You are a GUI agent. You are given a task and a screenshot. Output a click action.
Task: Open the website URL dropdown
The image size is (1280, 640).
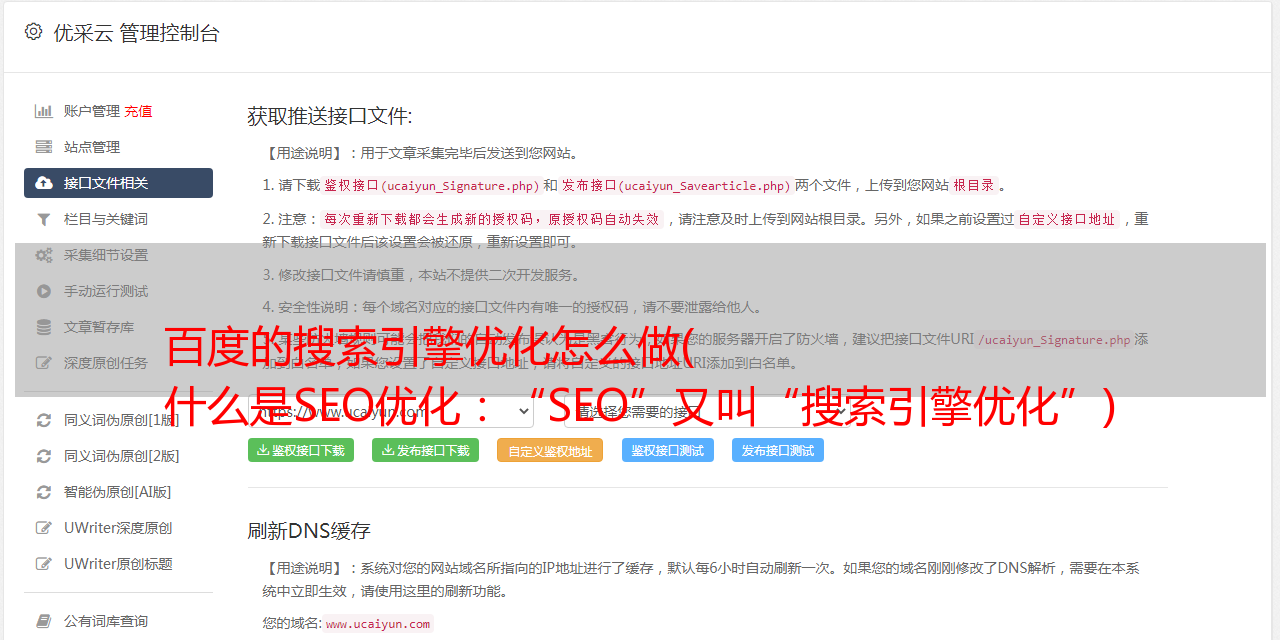point(391,411)
